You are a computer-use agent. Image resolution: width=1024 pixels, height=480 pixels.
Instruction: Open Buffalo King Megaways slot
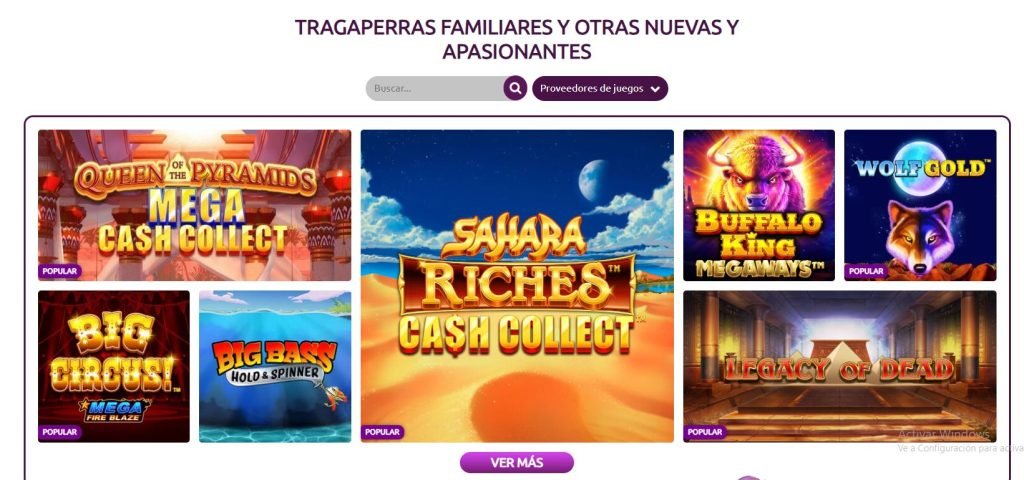[759, 205]
